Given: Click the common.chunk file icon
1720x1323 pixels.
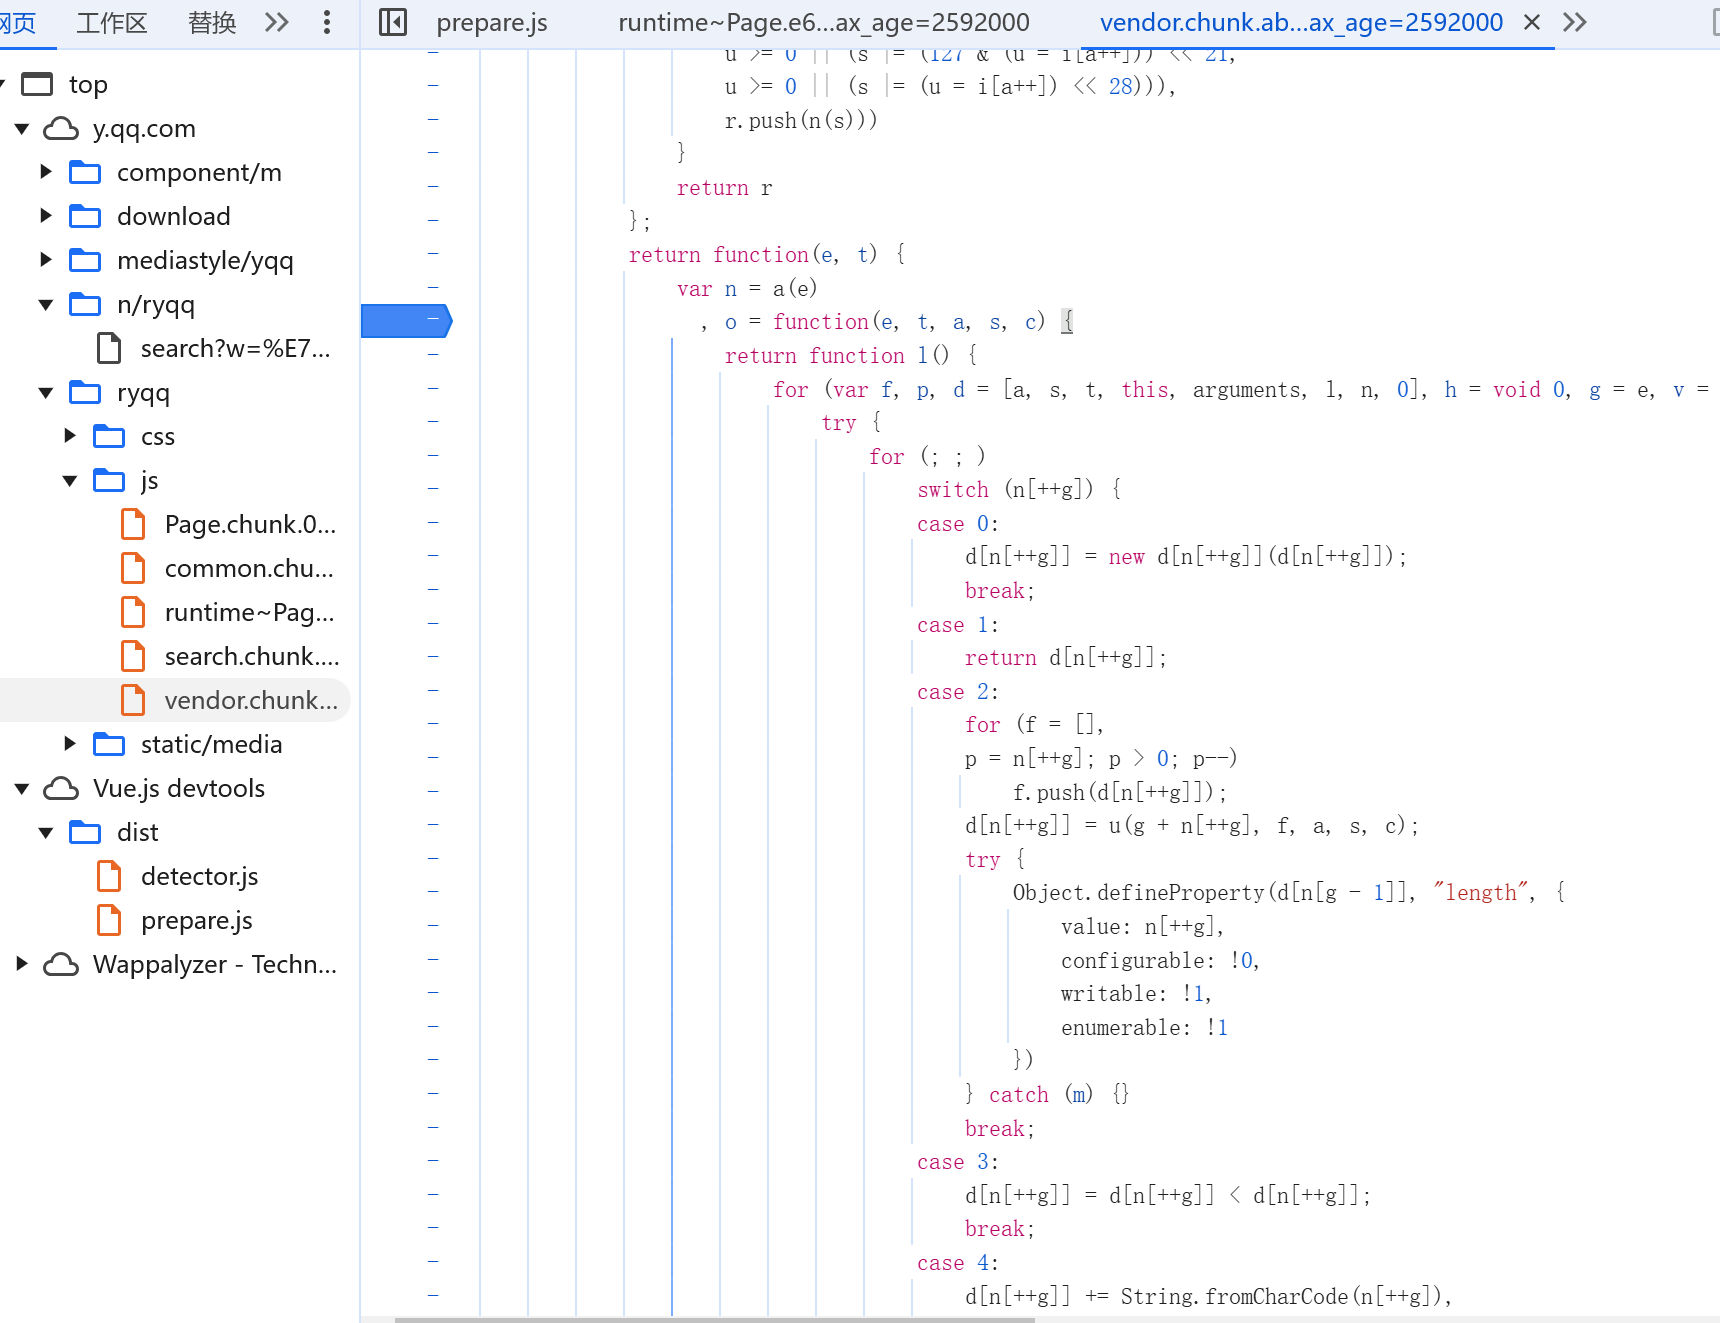Looking at the screenshot, I should pyautogui.click(x=133, y=568).
